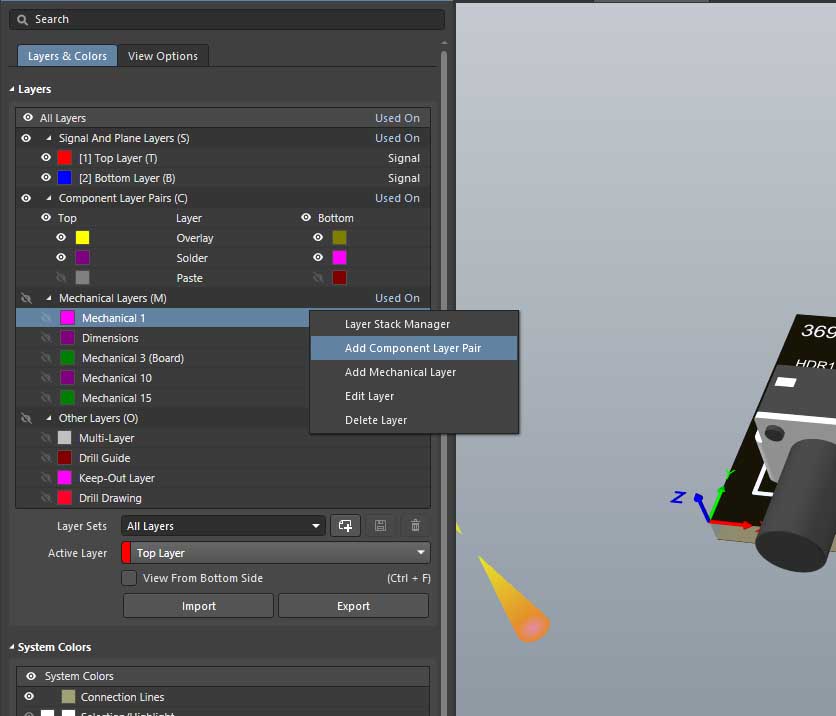Click the yellow Top Overlay color swatch

point(82,238)
